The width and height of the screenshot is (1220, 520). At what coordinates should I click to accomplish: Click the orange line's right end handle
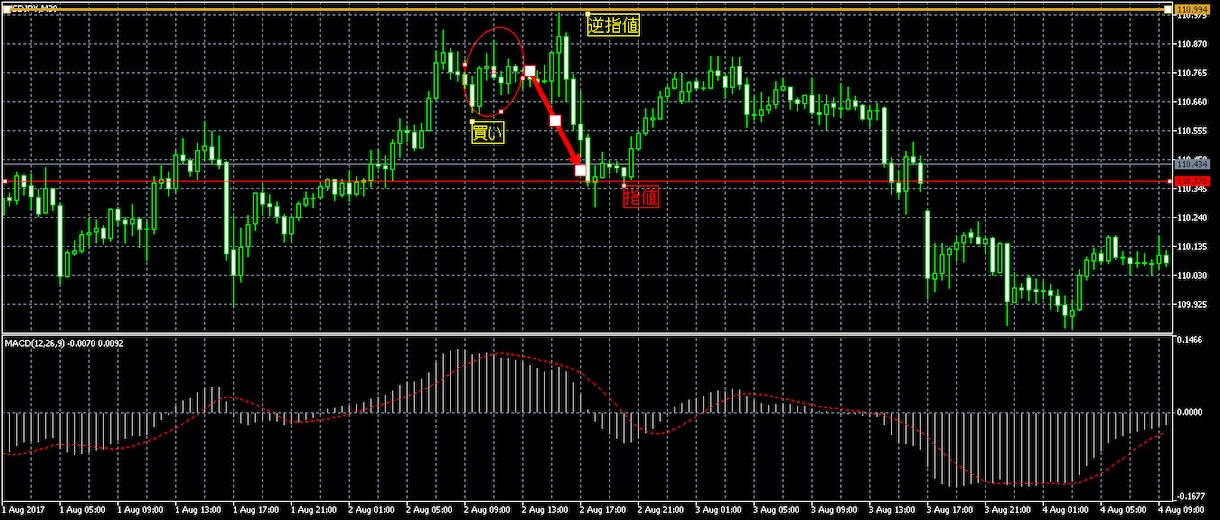(1167, 9)
